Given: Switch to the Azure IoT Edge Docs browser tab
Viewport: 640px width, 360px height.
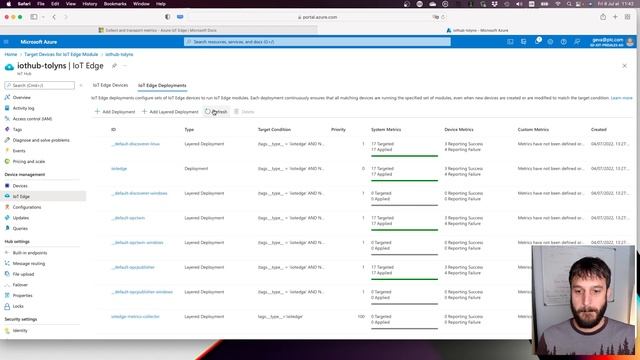Looking at the screenshot, I should point(158,30).
